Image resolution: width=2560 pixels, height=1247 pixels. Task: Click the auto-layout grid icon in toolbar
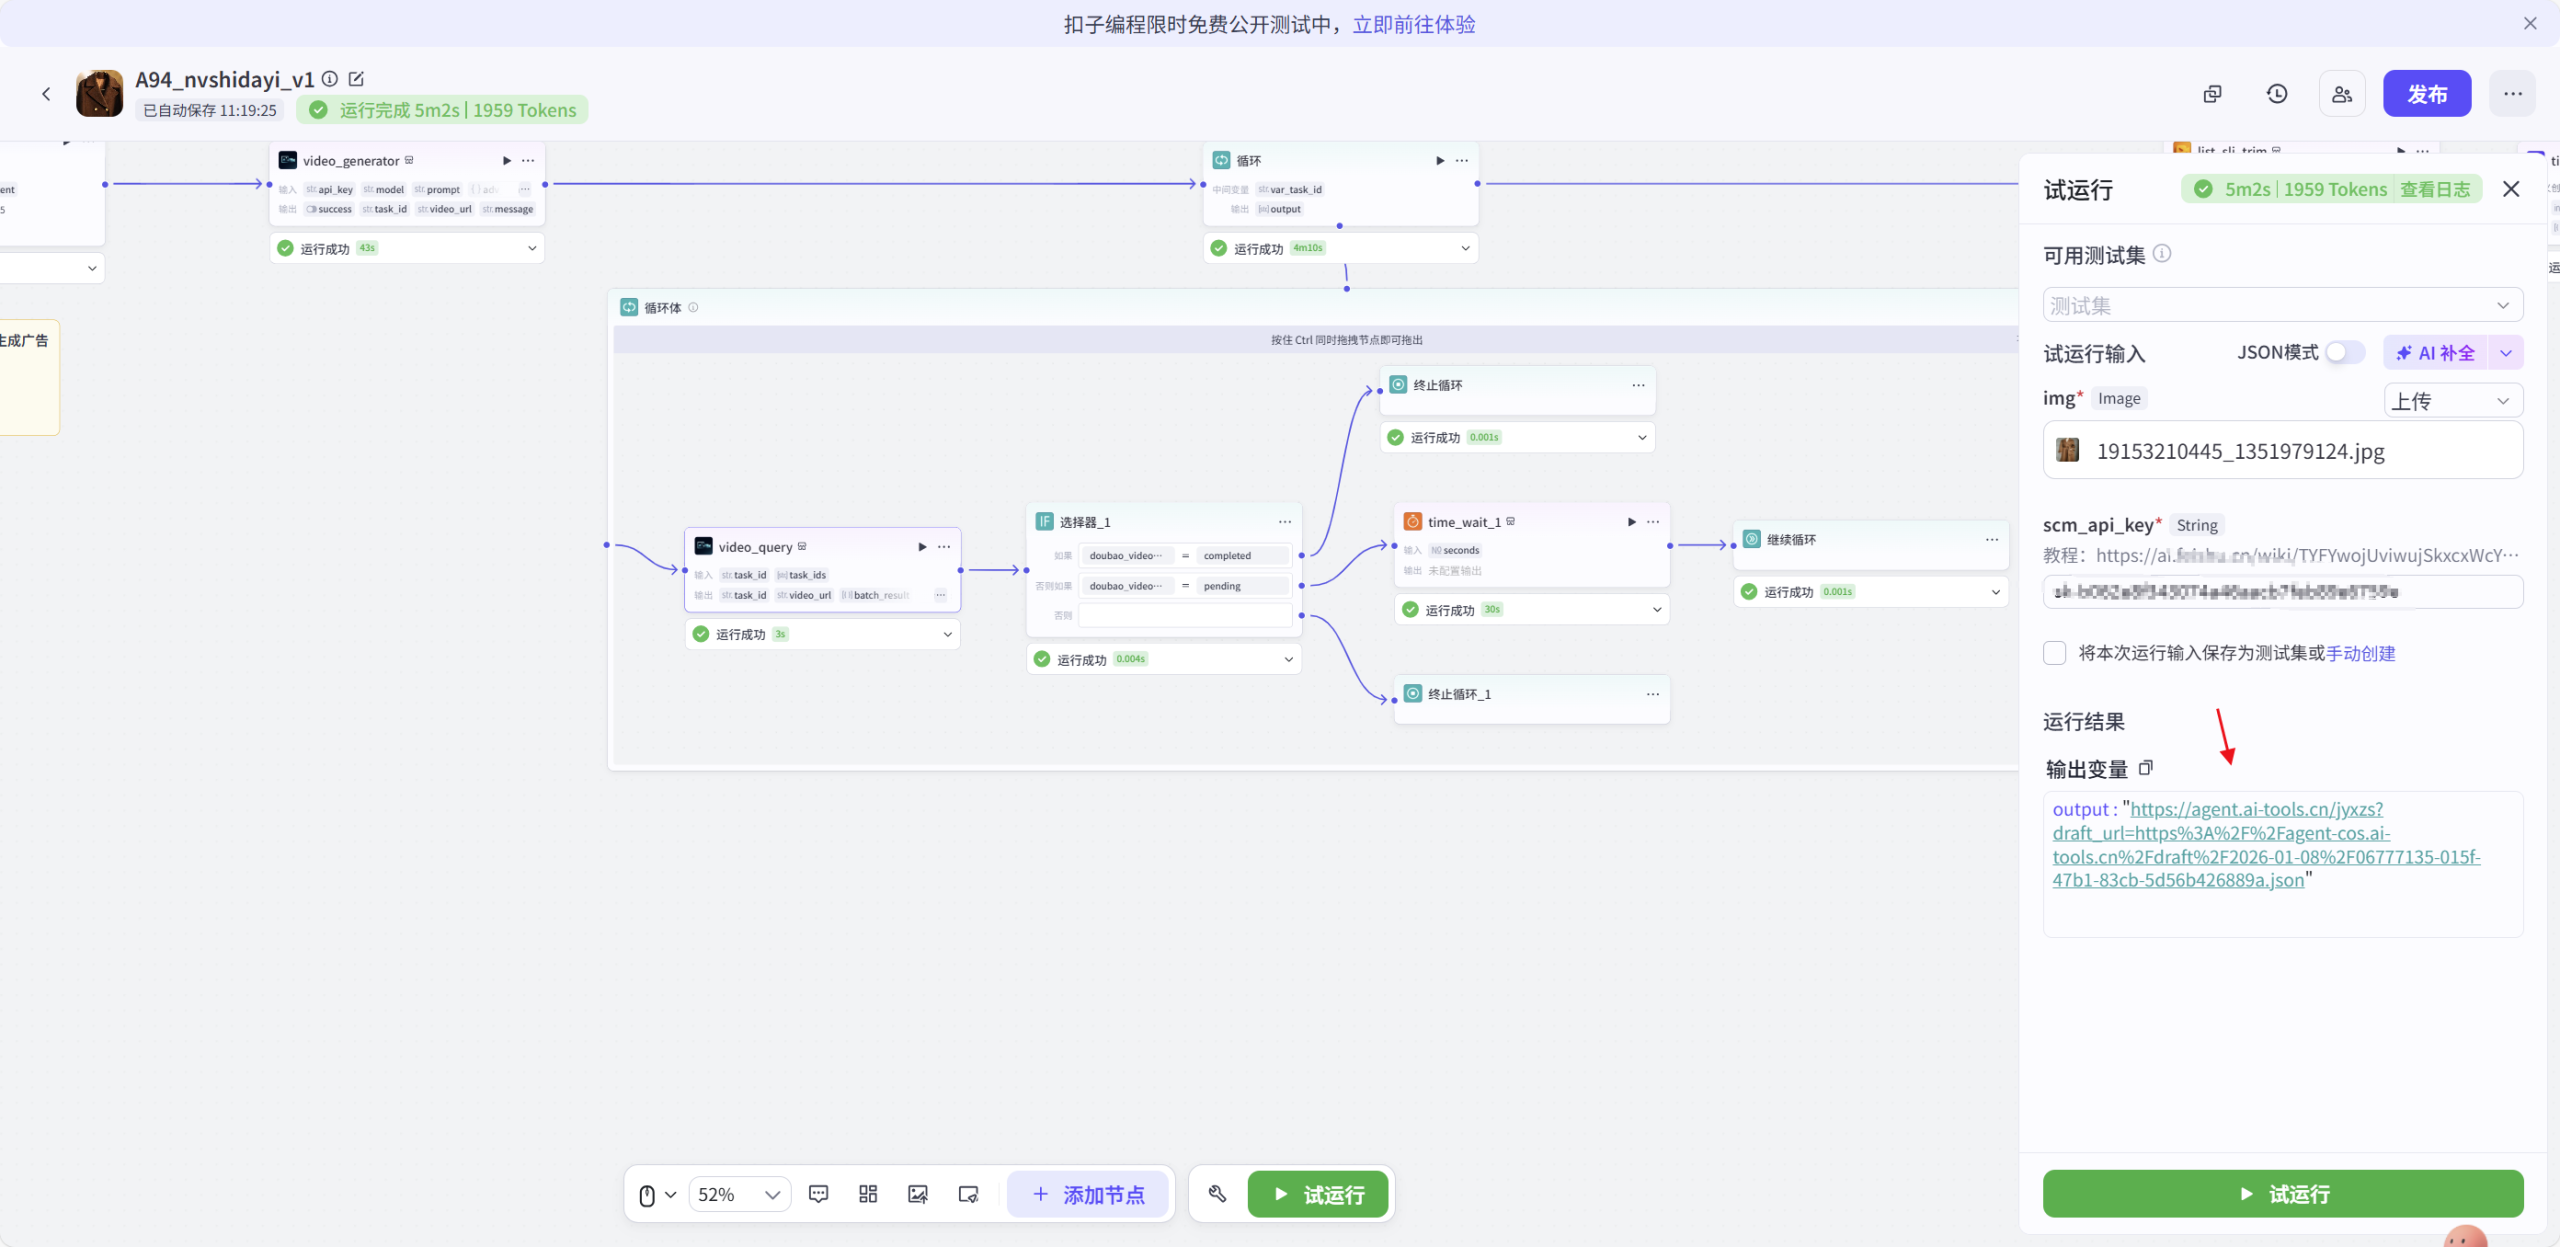pyautogui.click(x=868, y=1194)
